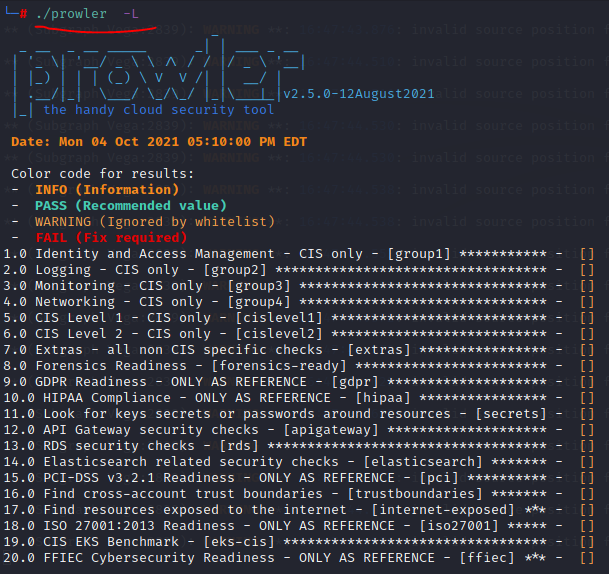
Task: Click 'WARNING (Ignored by whitelist)' legend line
Action: [x=155, y=222]
